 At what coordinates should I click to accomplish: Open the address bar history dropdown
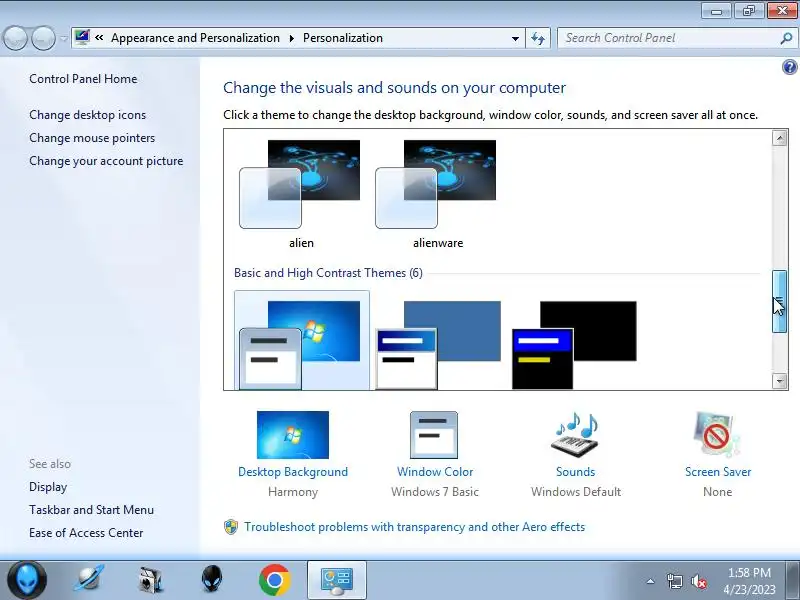click(x=515, y=38)
